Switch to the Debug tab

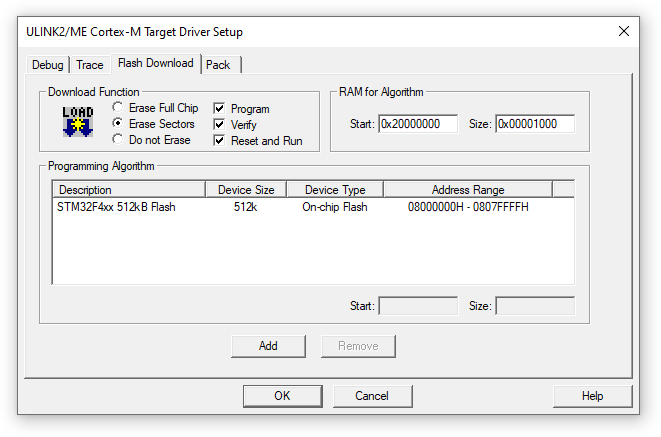point(48,65)
